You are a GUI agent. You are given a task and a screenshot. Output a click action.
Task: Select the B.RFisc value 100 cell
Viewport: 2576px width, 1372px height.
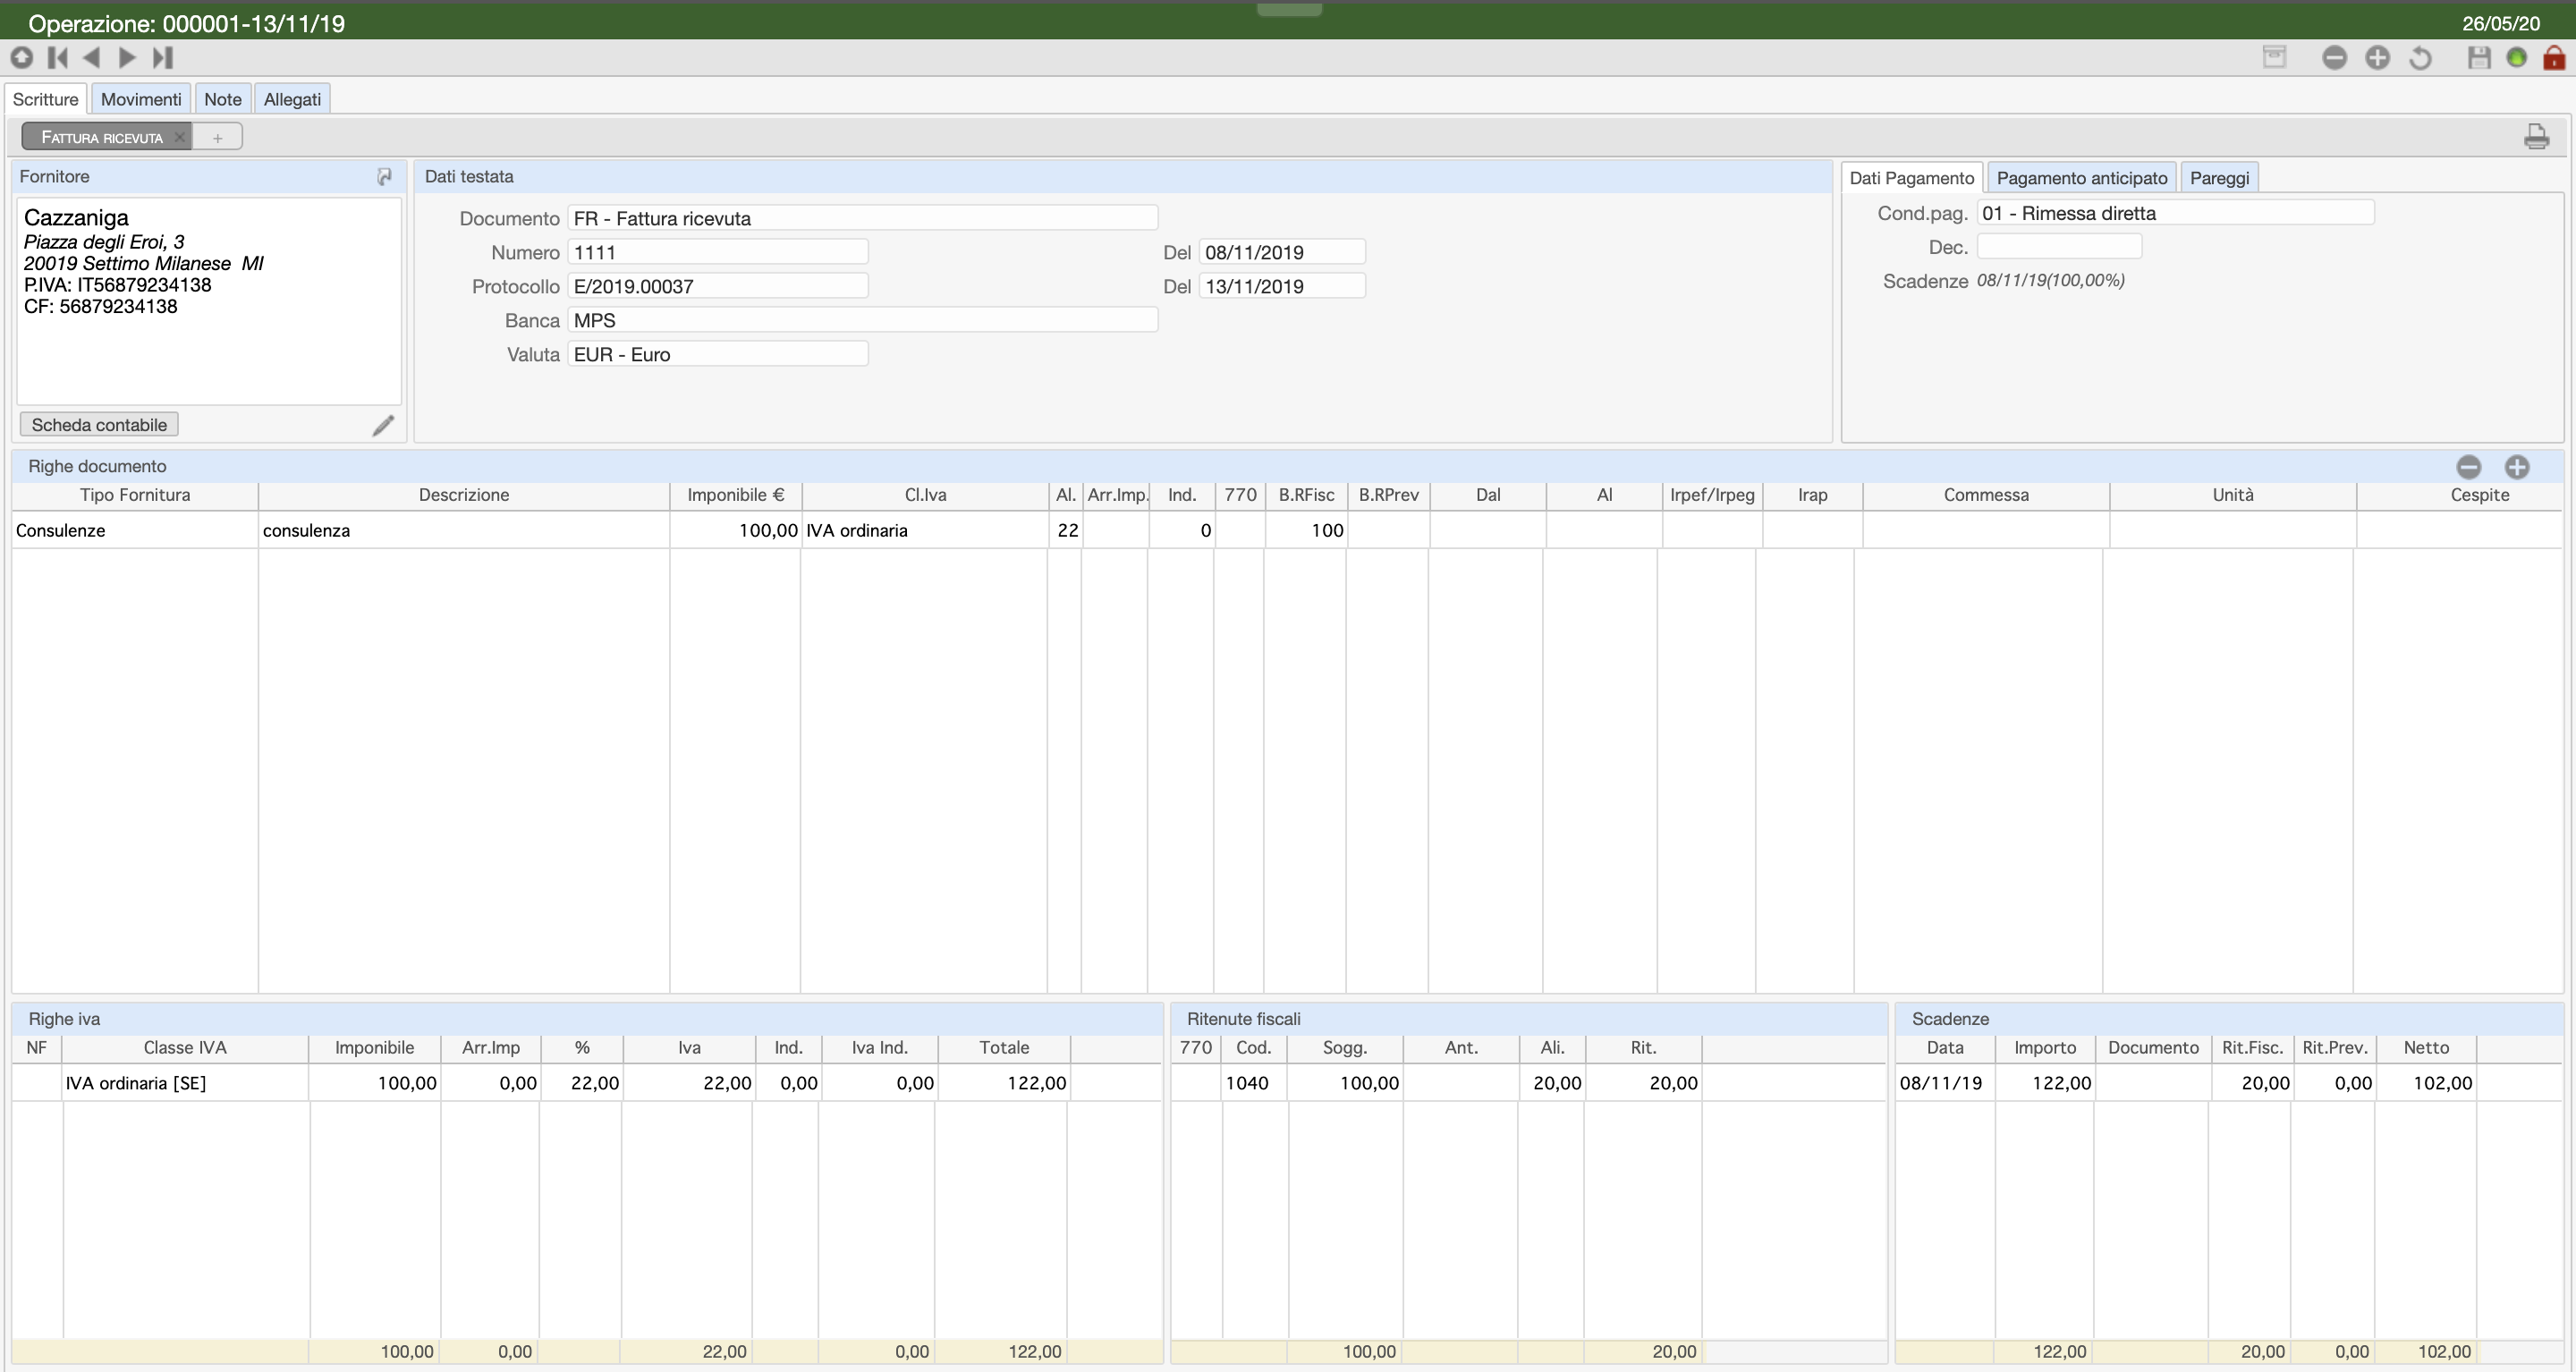pos(1306,530)
